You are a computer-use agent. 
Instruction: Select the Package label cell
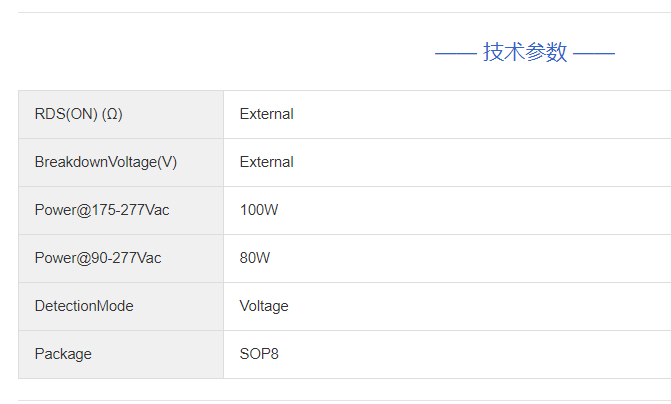point(121,354)
